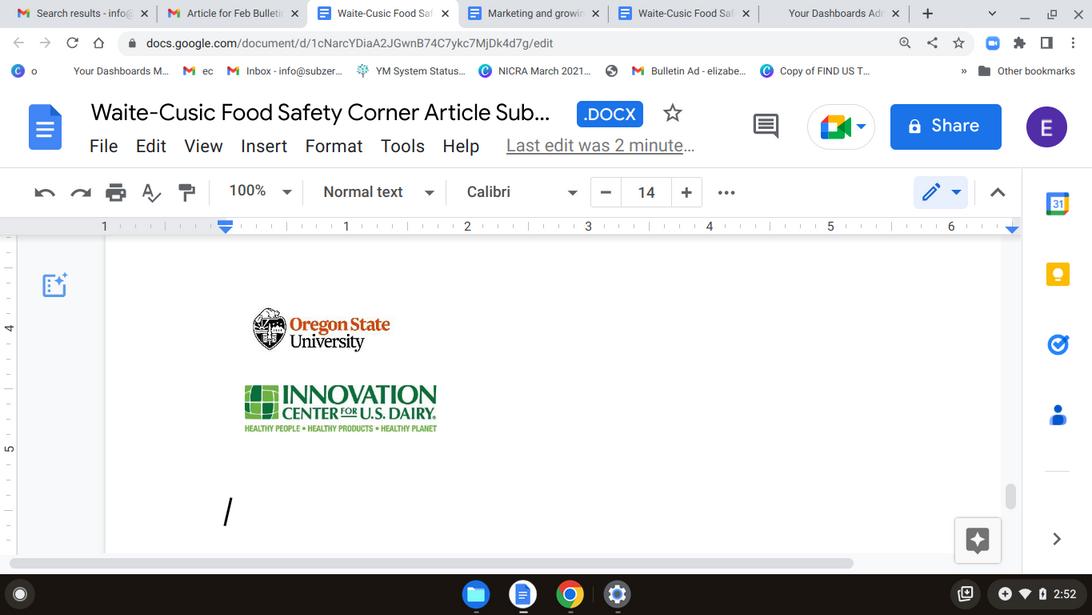Decrease font size with minus
This screenshot has height=615, width=1092.
click(605, 193)
